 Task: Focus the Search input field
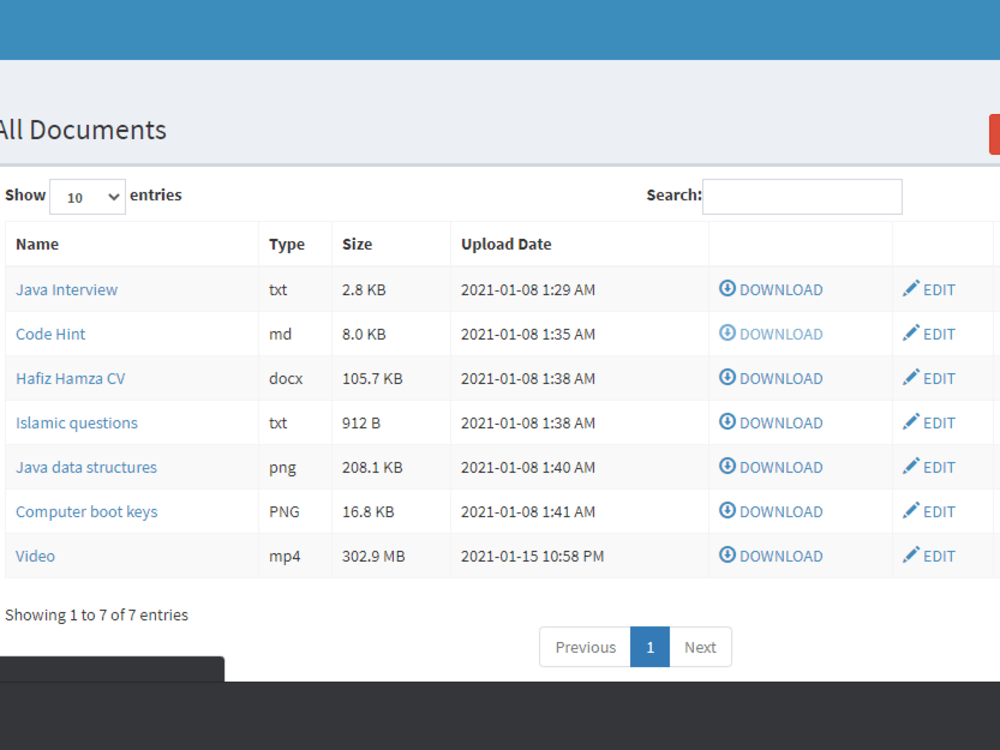coord(802,196)
